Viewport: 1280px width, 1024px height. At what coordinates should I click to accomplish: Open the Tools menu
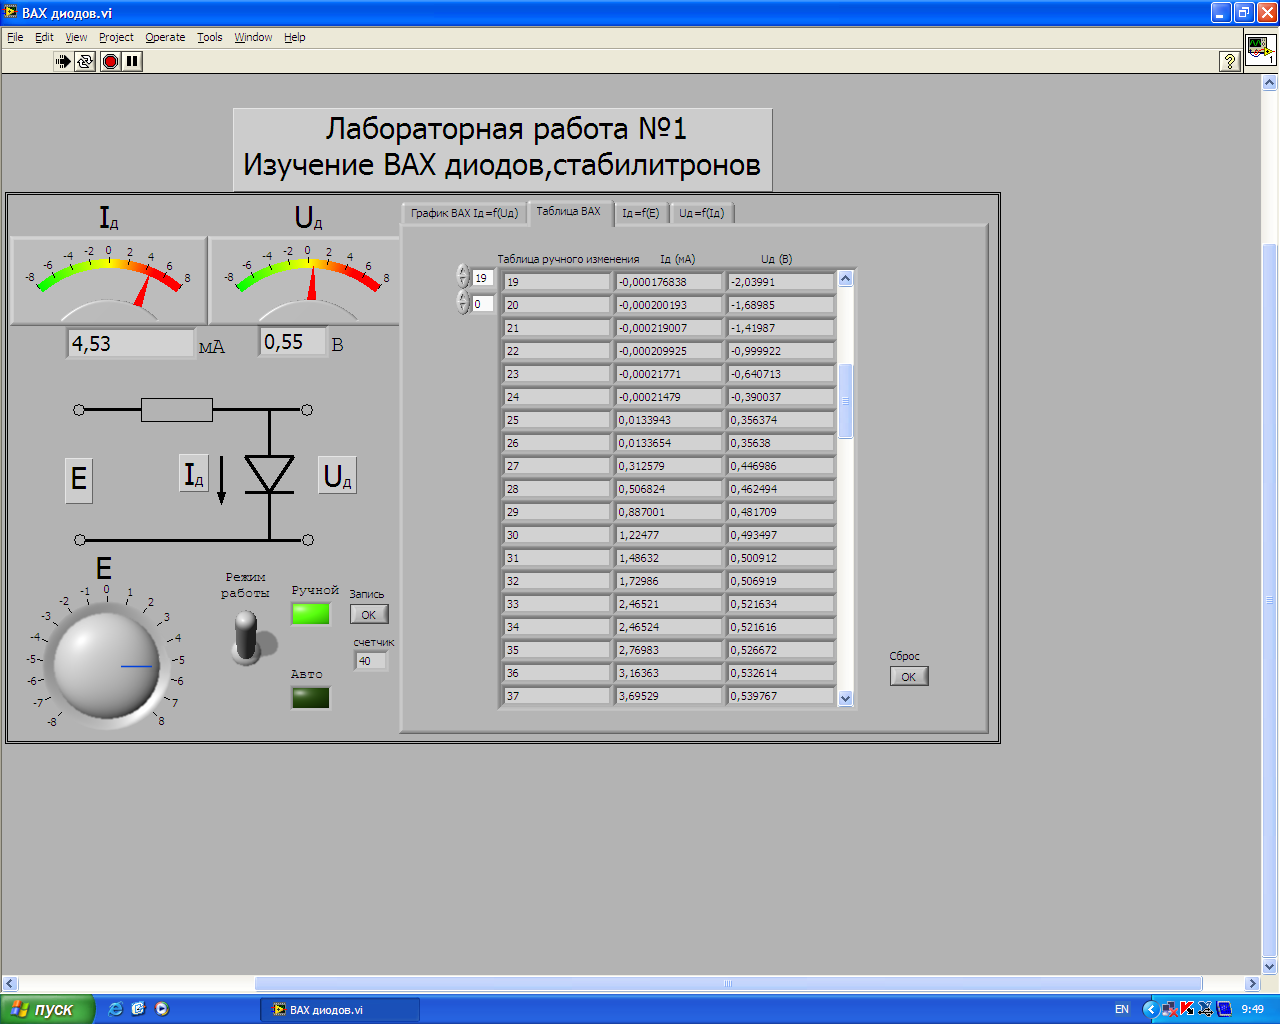pos(209,37)
